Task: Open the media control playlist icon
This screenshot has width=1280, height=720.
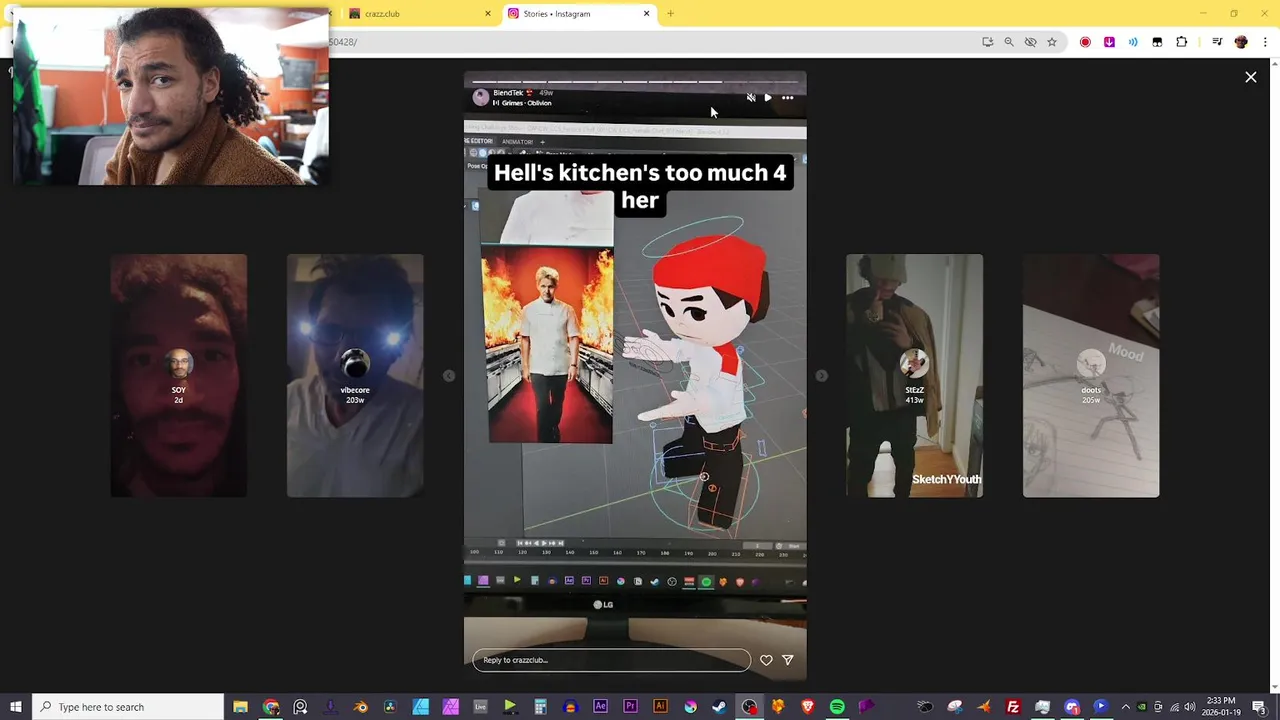Action: point(1217,42)
